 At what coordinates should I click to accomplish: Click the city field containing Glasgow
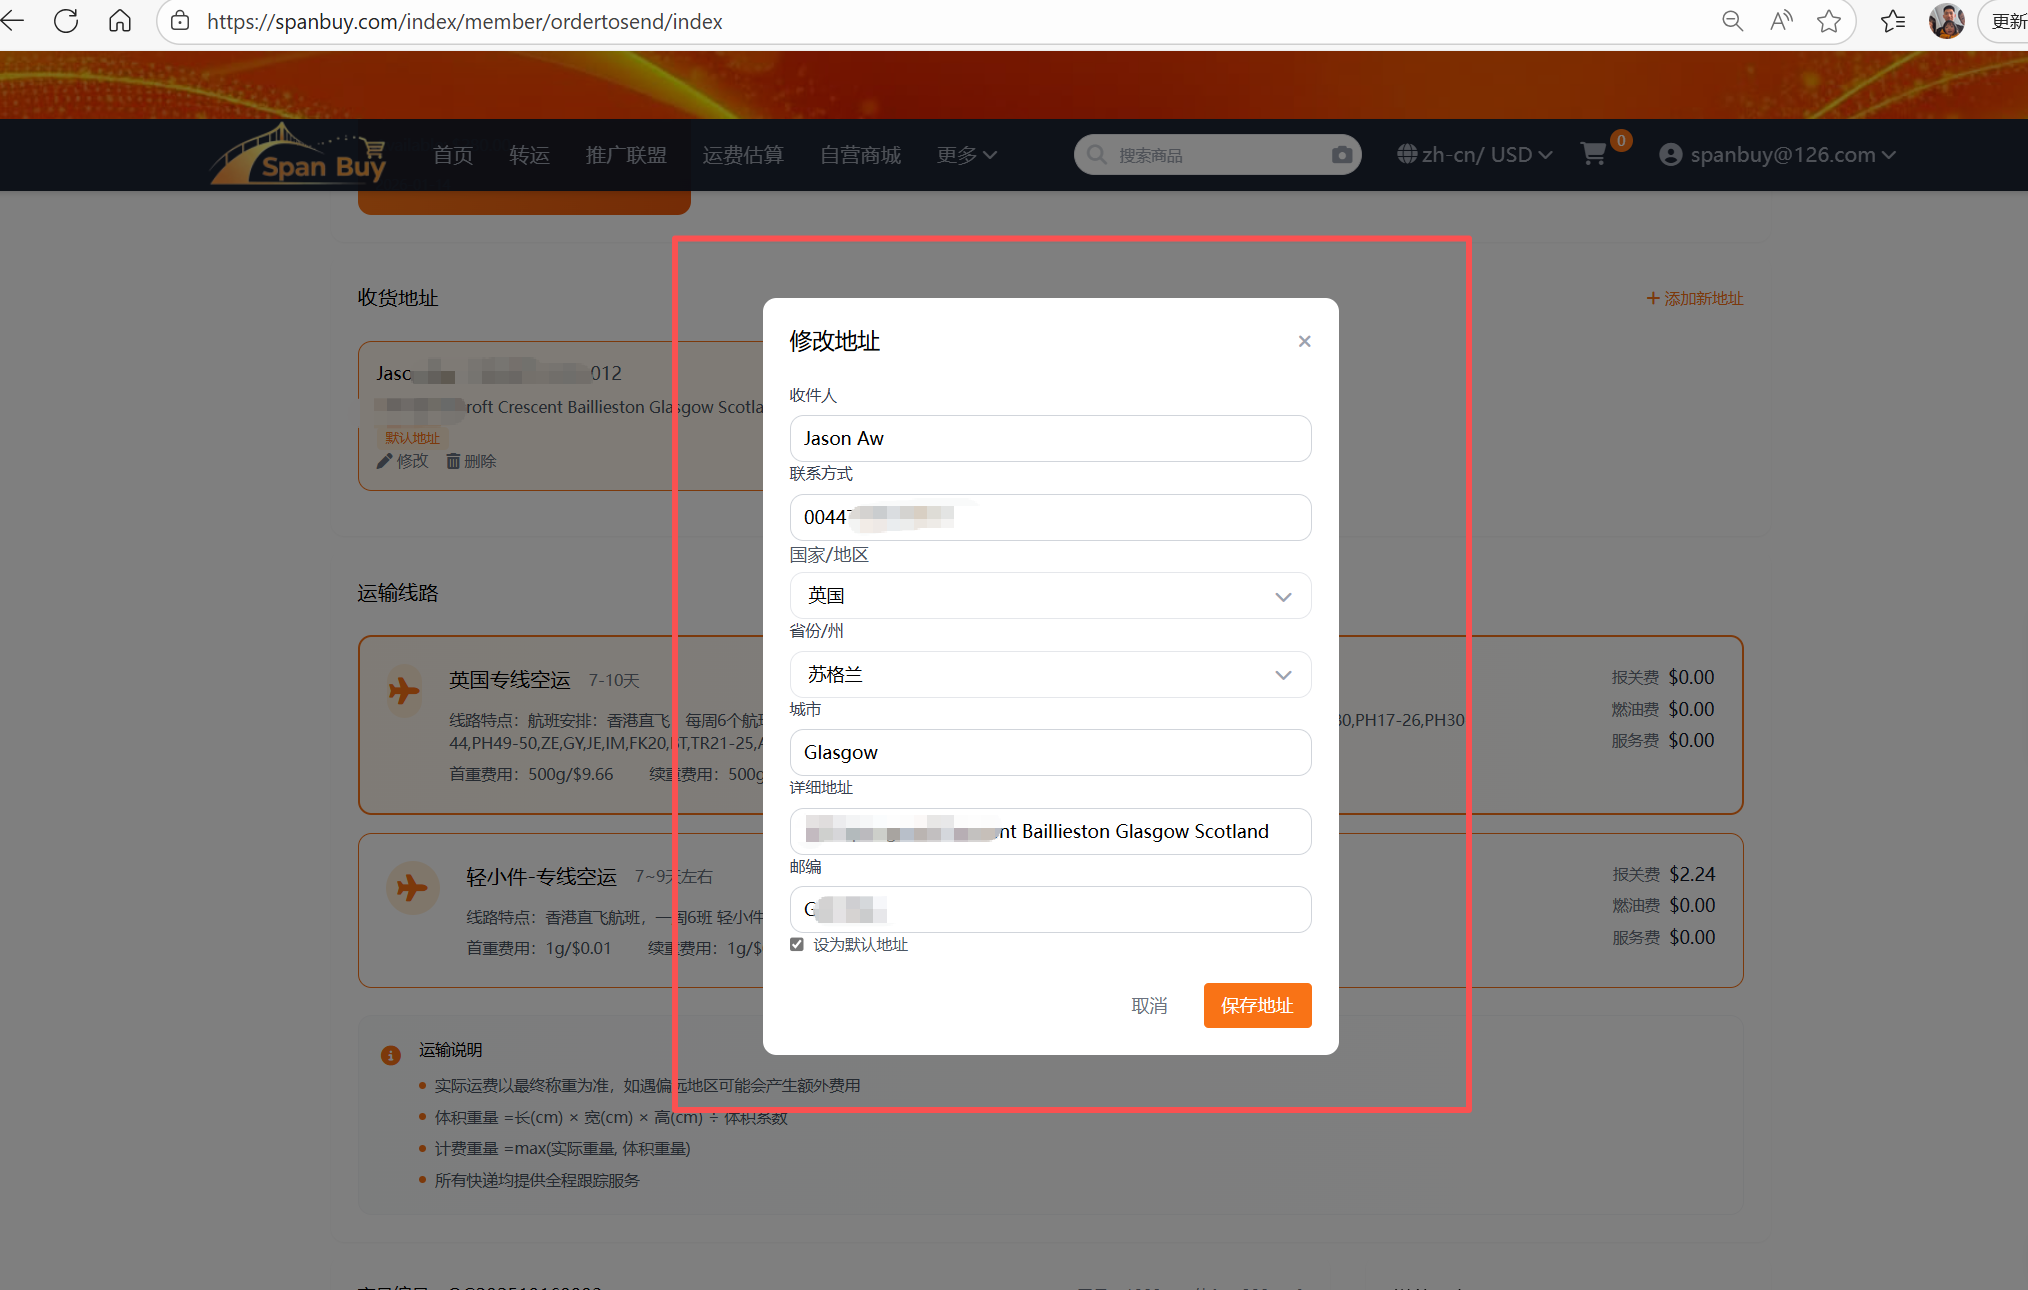pyautogui.click(x=1050, y=753)
